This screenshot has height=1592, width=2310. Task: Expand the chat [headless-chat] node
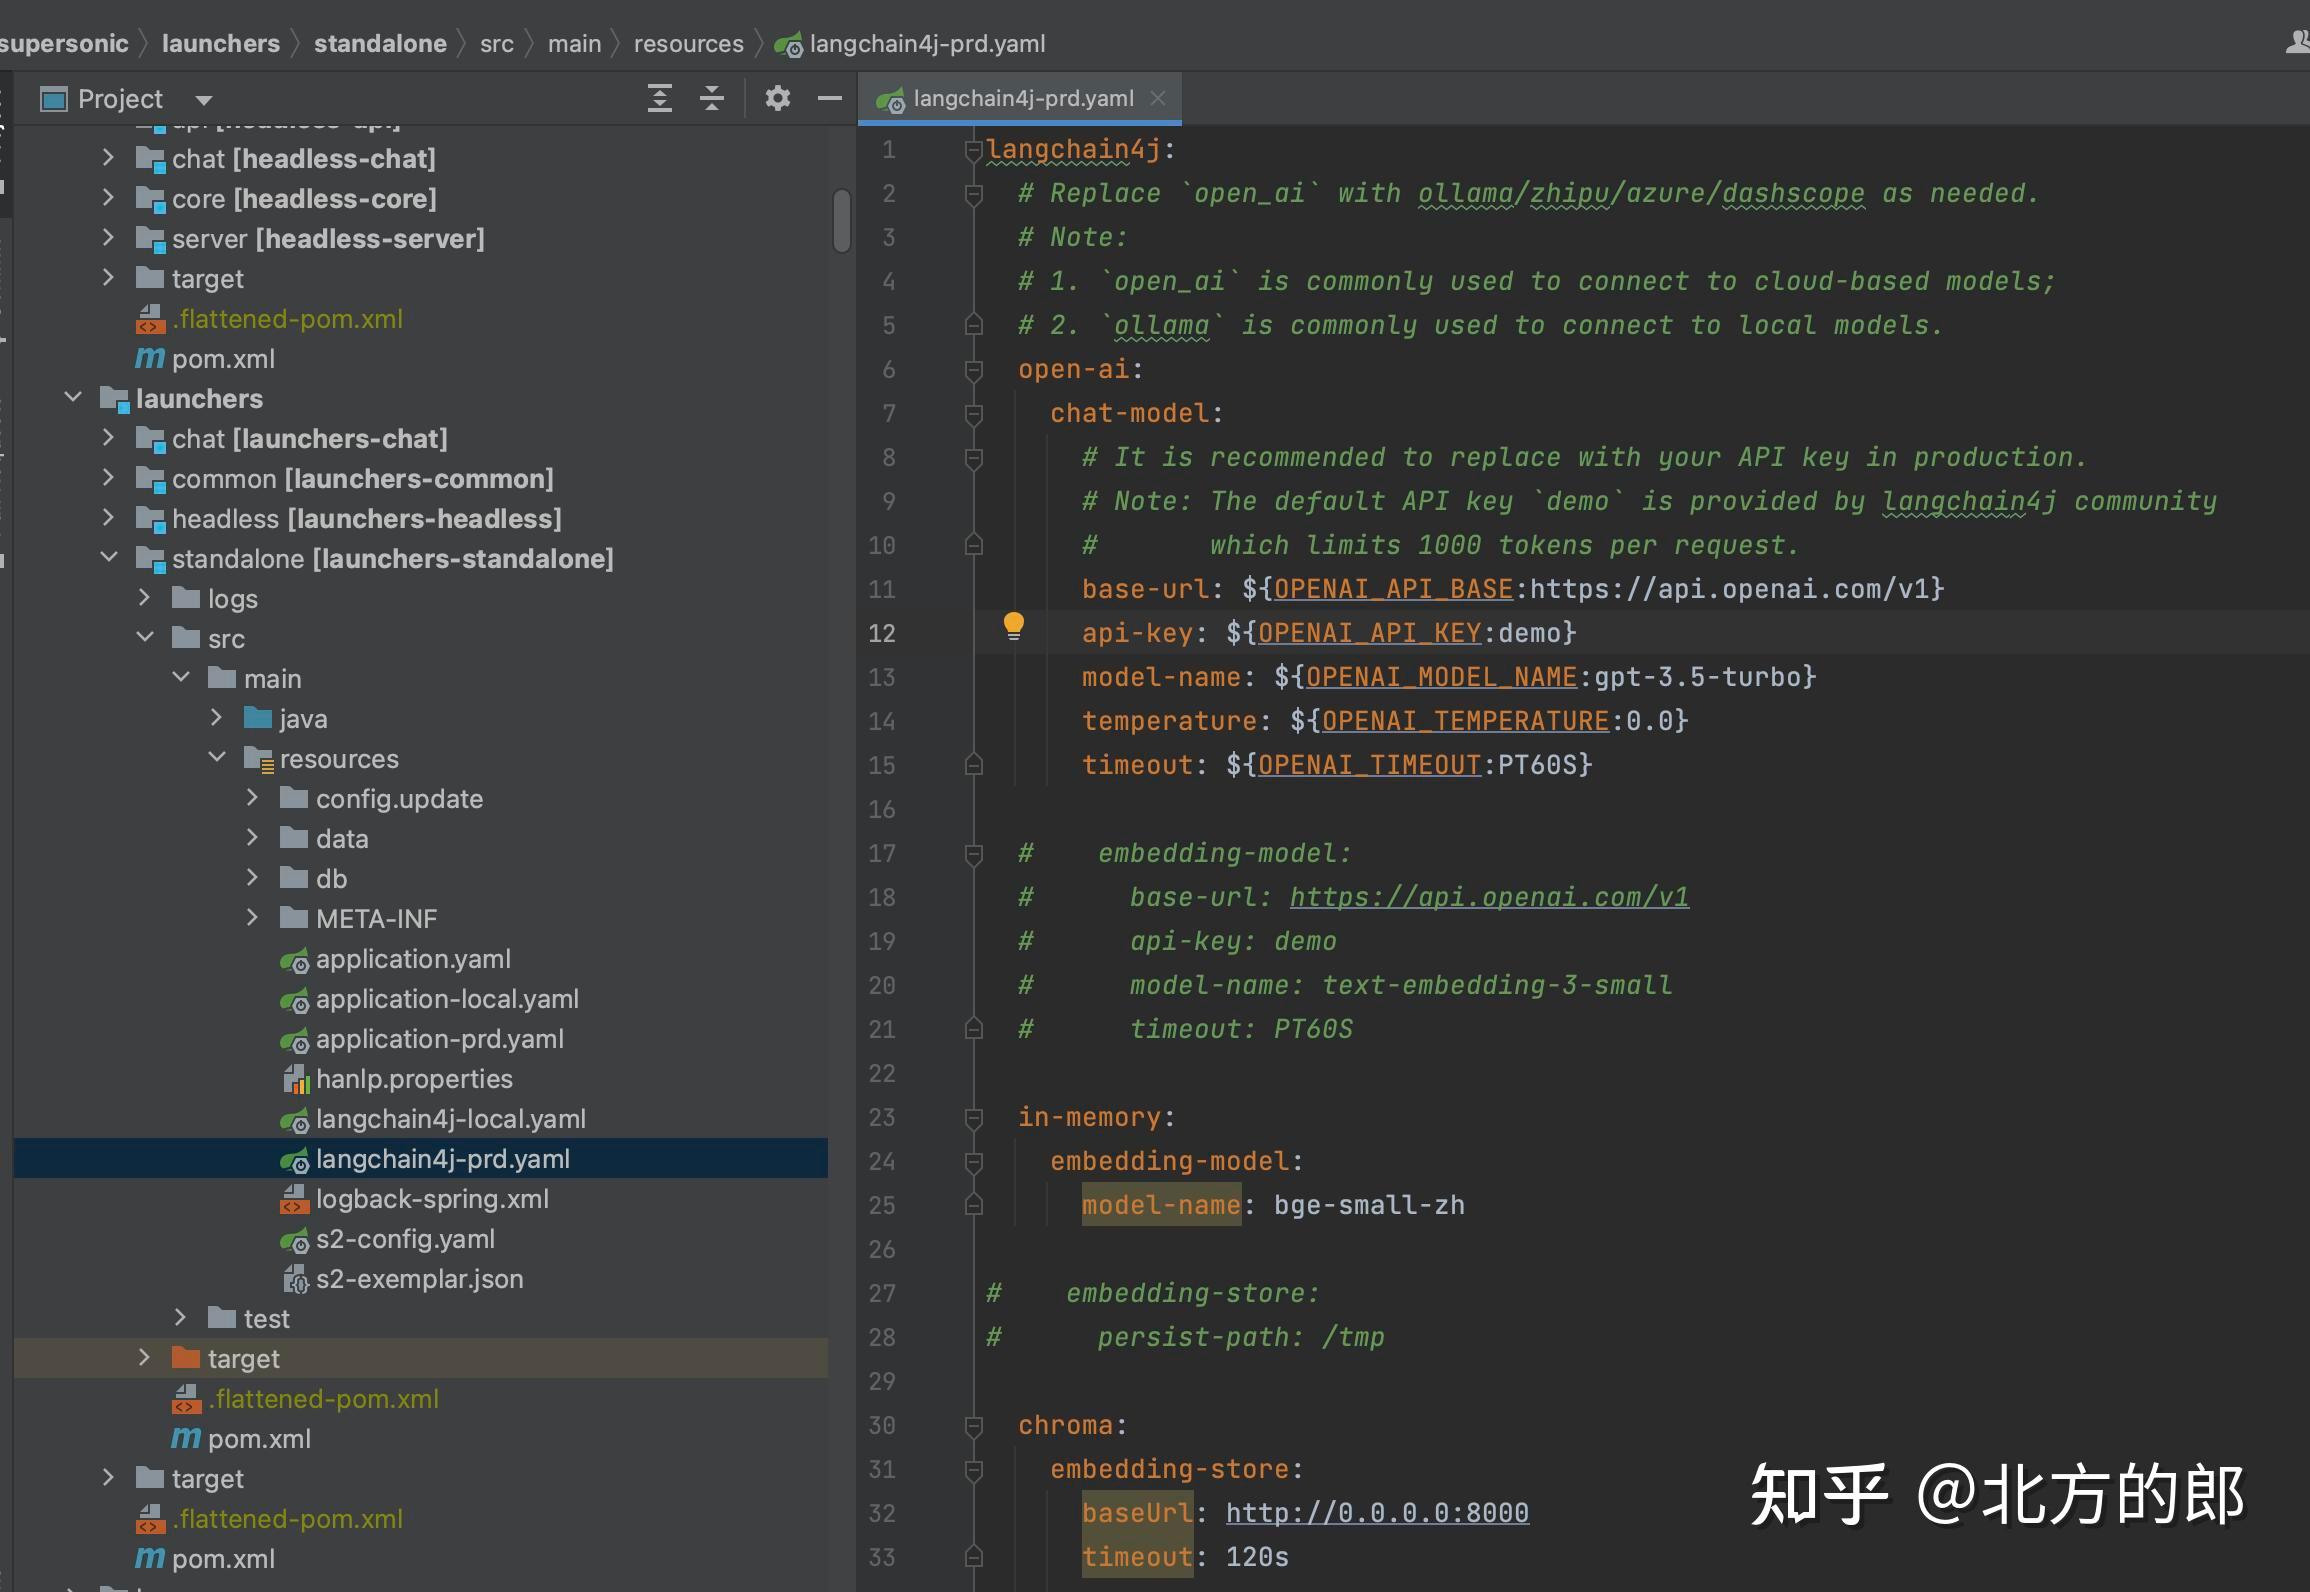[108, 158]
